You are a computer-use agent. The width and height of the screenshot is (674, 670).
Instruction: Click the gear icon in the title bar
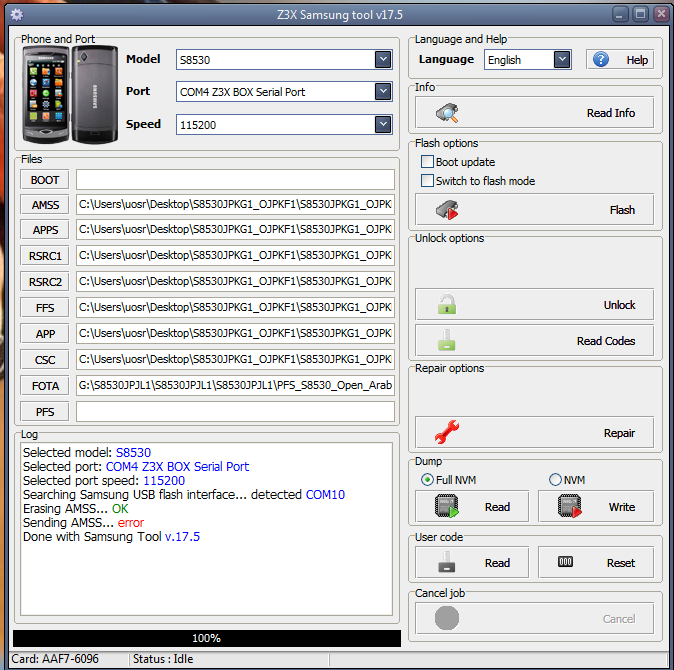(x=17, y=15)
